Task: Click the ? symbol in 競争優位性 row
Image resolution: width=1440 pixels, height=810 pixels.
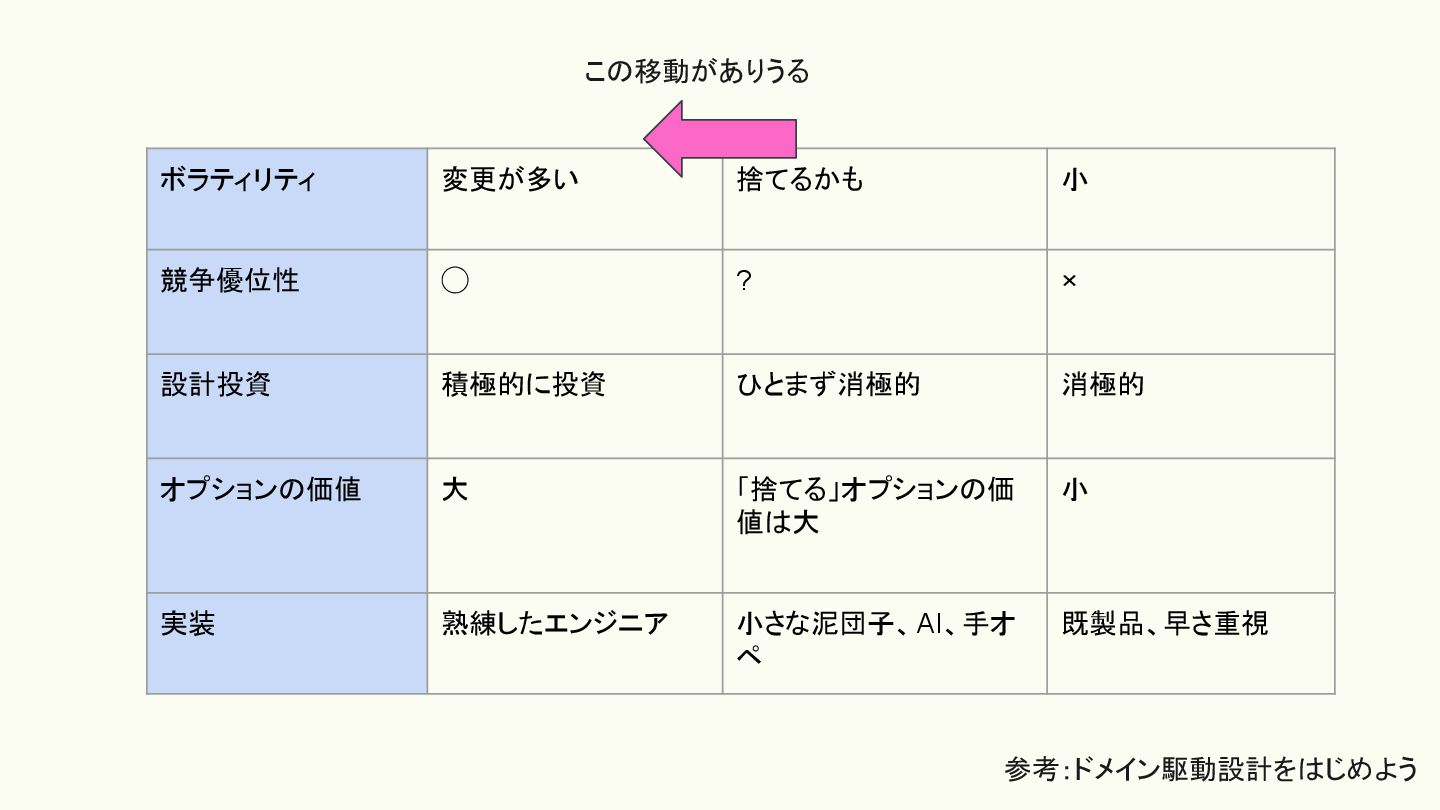Action: pos(744,282)
